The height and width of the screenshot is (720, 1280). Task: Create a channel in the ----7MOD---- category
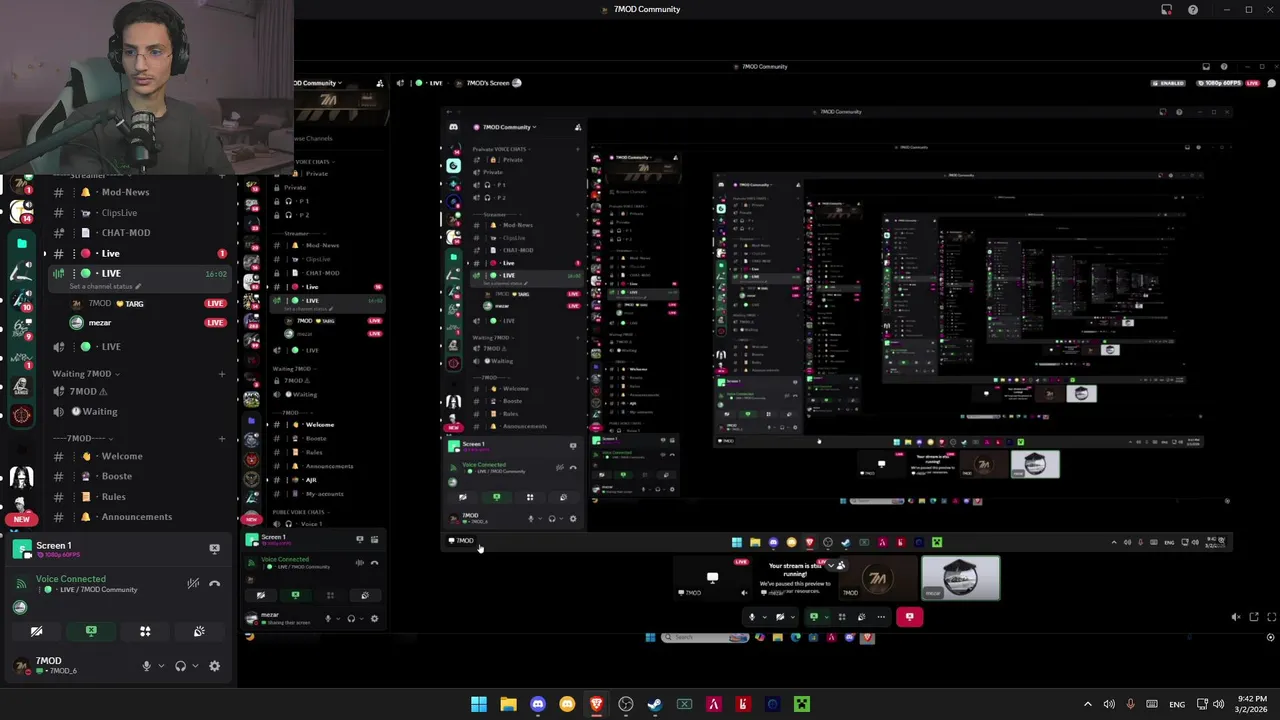222,438
